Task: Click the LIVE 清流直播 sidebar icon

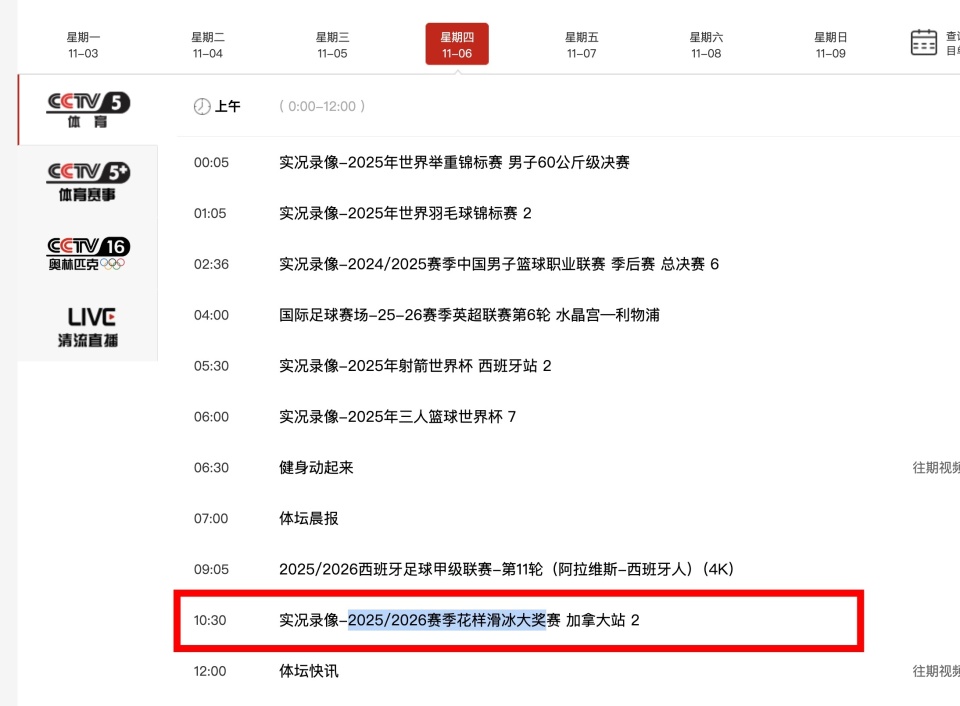Action: pos(90,325)
